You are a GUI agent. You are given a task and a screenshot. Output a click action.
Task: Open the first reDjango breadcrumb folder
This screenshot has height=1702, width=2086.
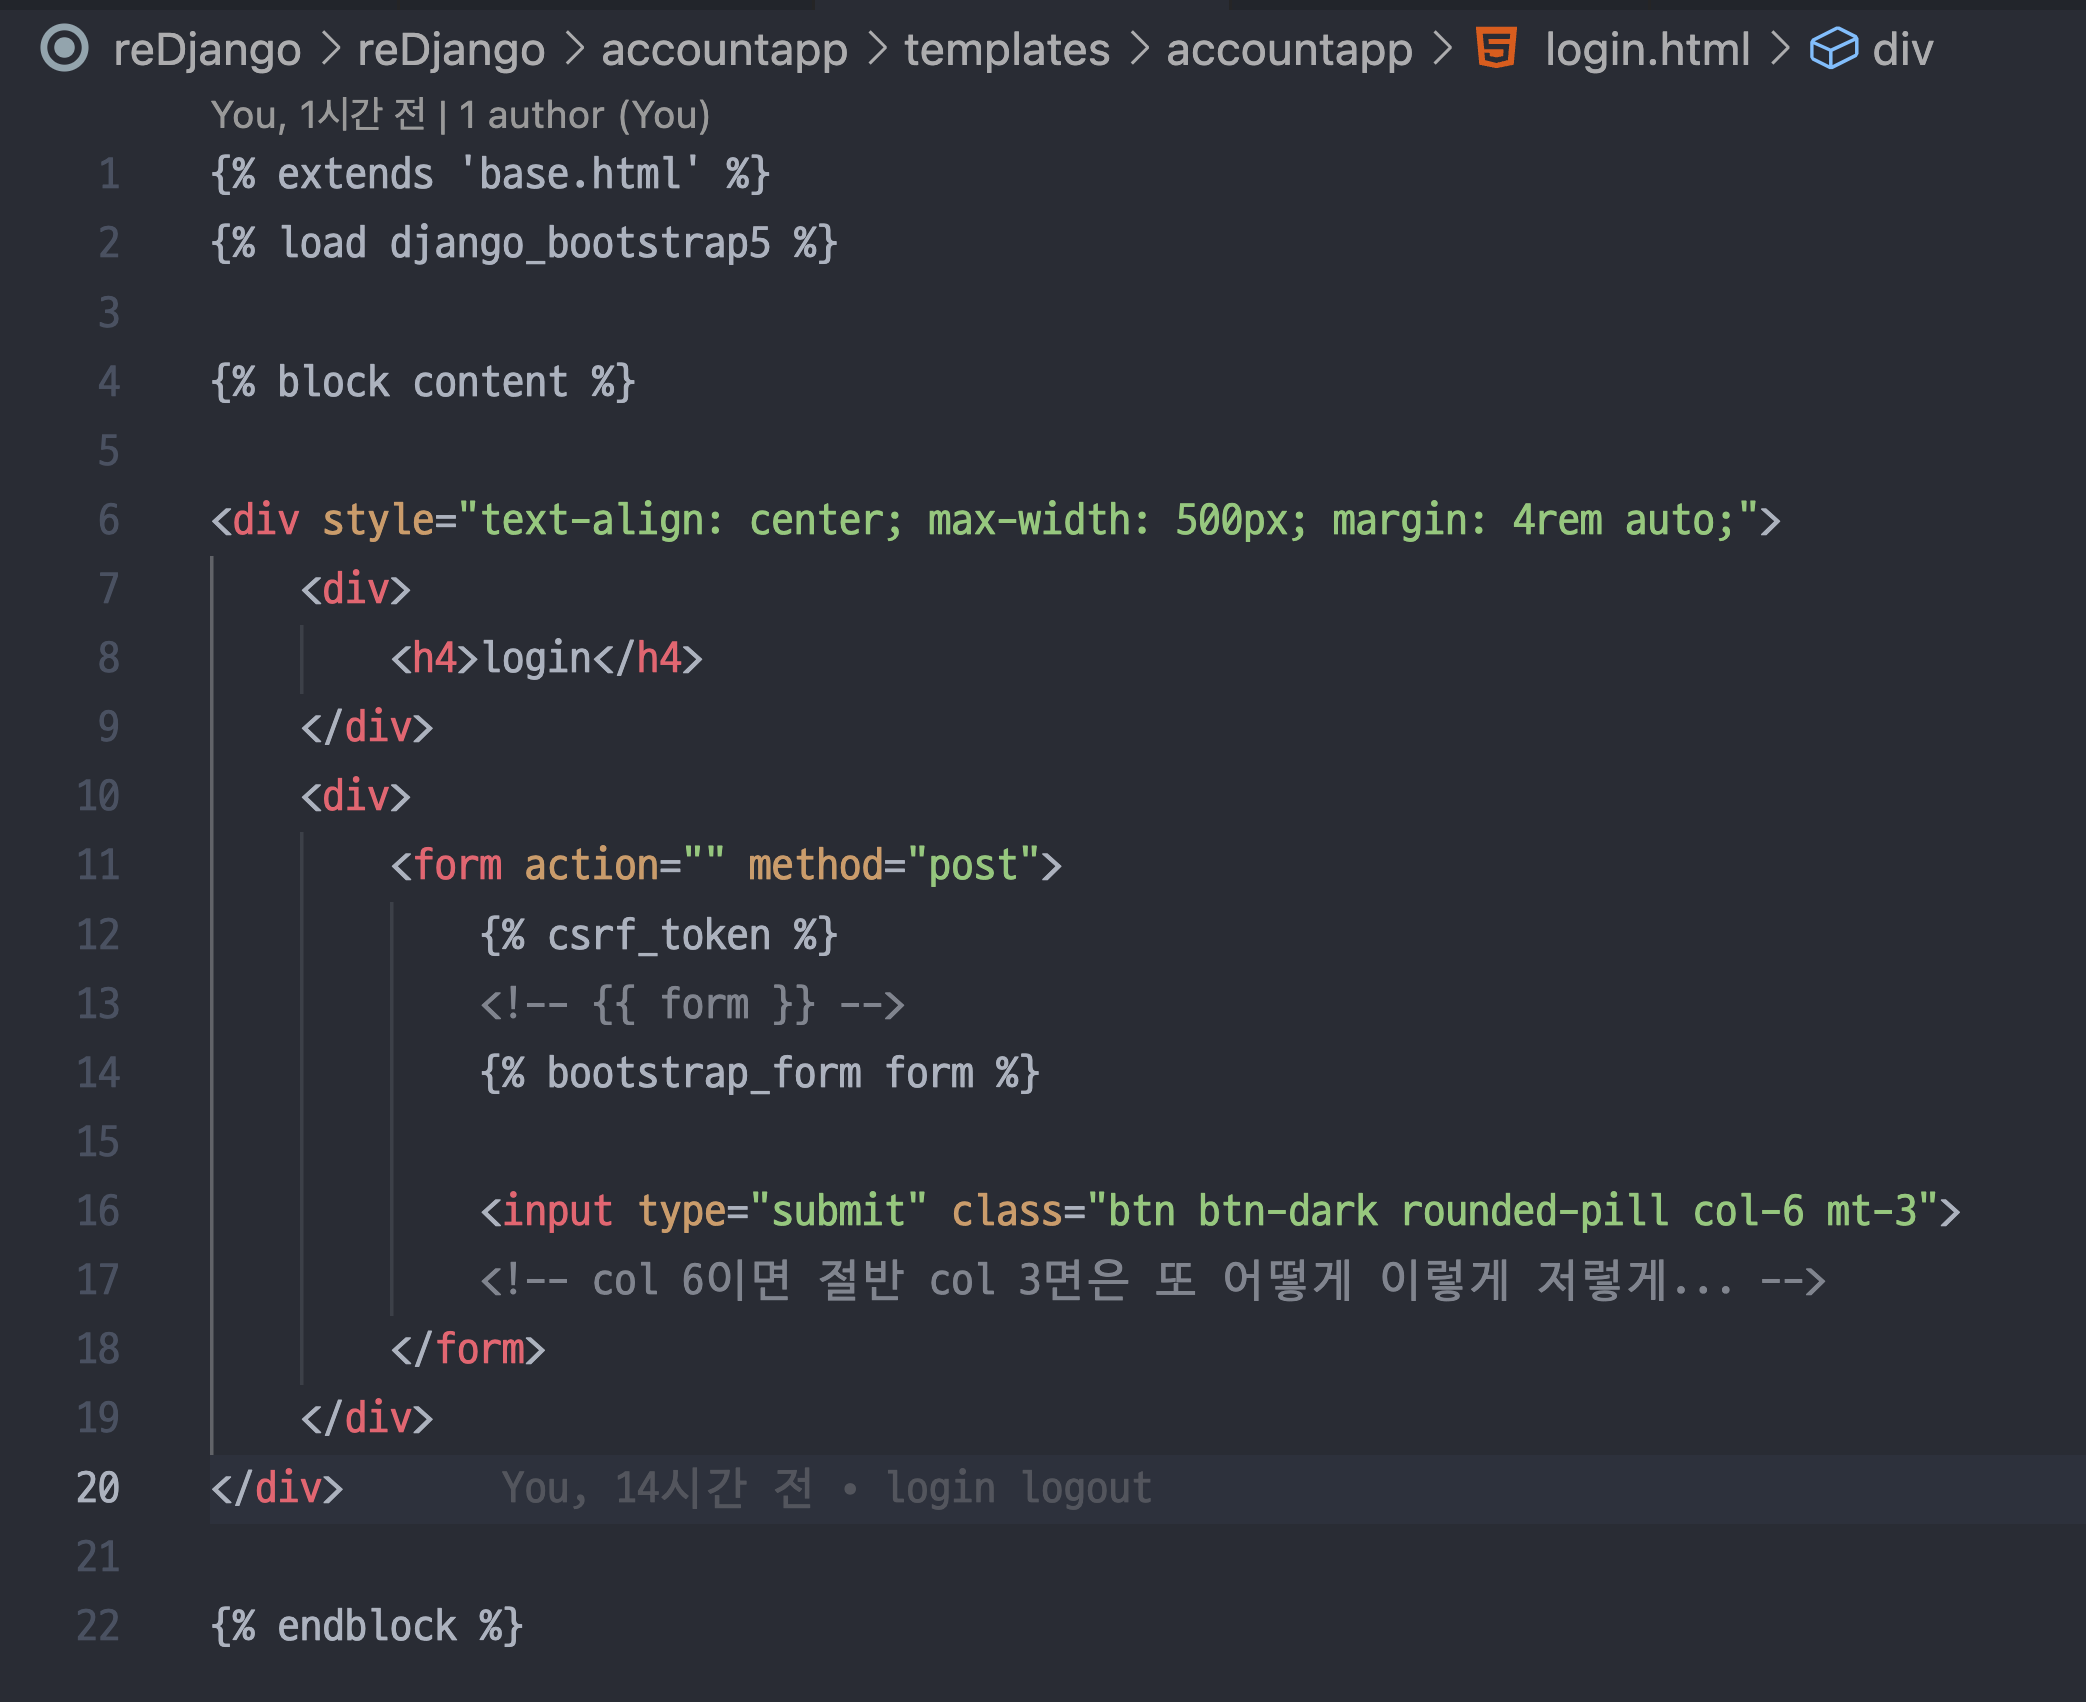tap(207, 49)
